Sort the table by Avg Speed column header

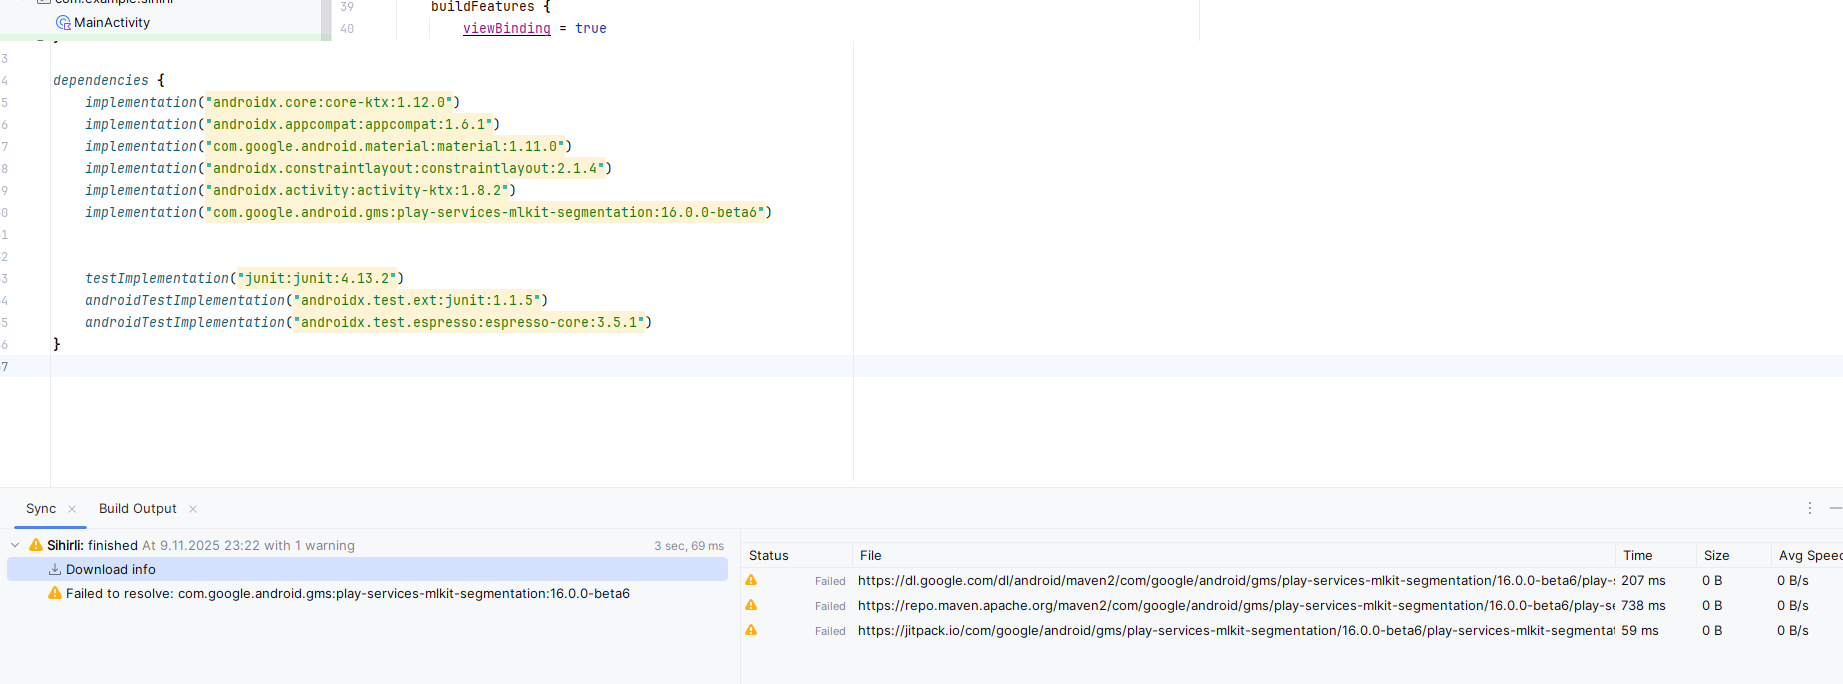point(1810,555)
